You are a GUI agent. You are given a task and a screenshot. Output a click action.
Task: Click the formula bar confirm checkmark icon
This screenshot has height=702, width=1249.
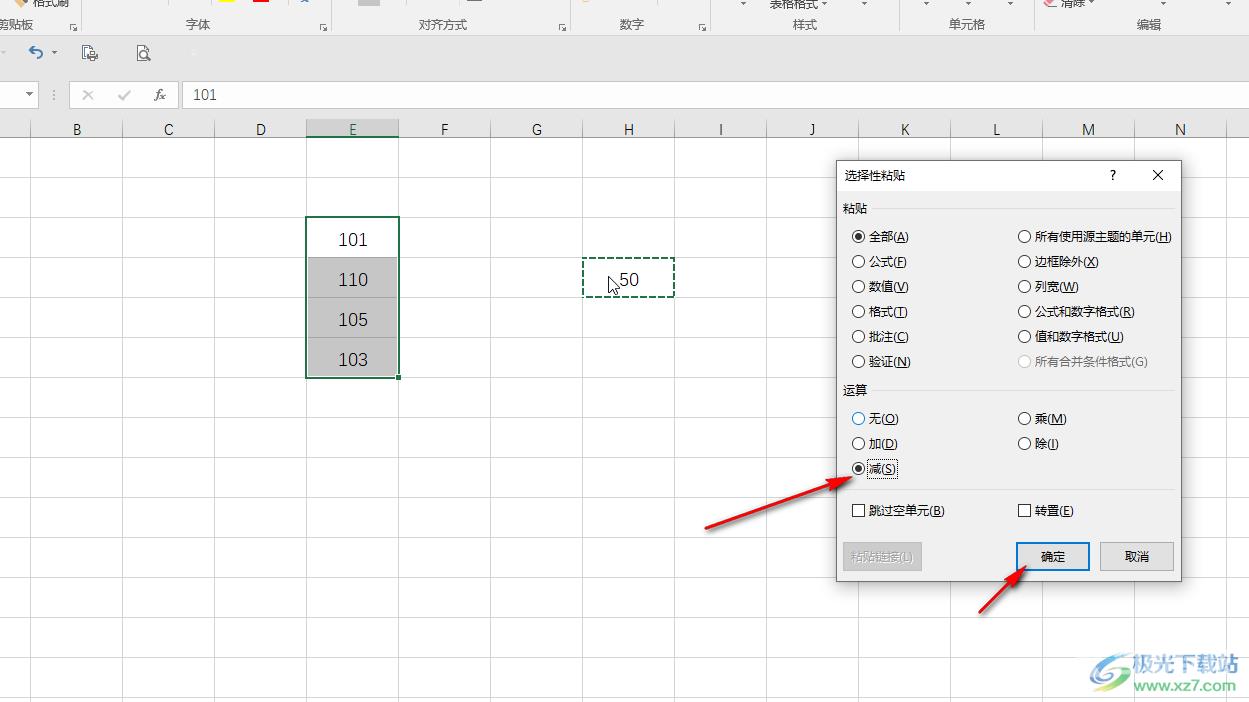point(124,95)
